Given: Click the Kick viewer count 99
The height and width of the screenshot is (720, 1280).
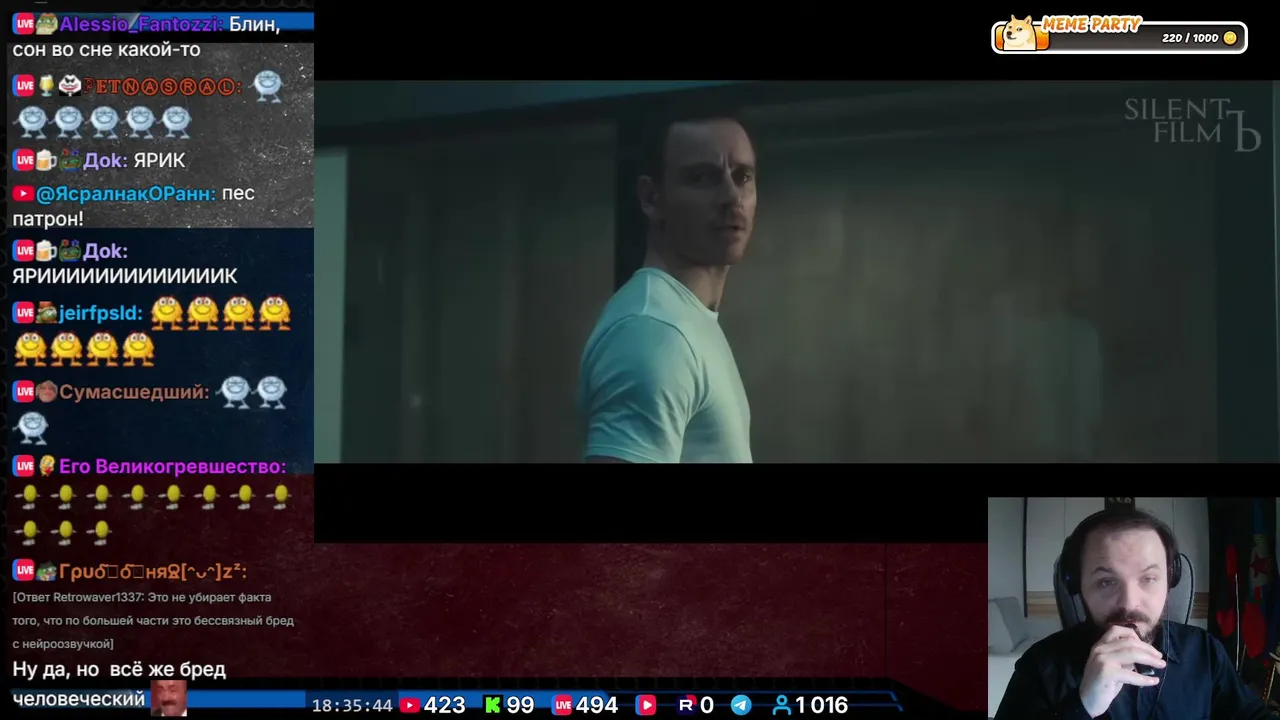Looking at the screenshot, I should [520, 705].
